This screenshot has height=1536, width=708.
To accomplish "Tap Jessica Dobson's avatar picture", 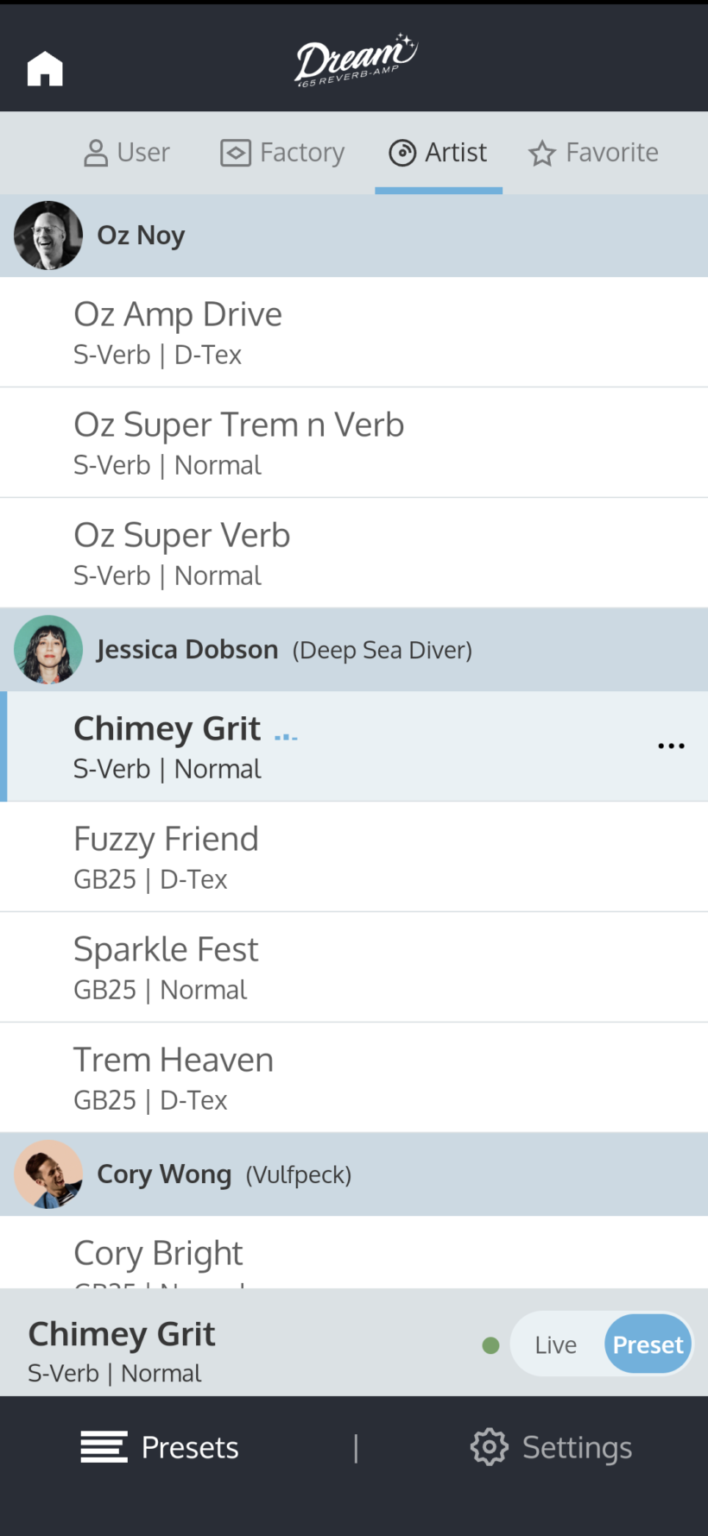I will (x=48, y=650).
